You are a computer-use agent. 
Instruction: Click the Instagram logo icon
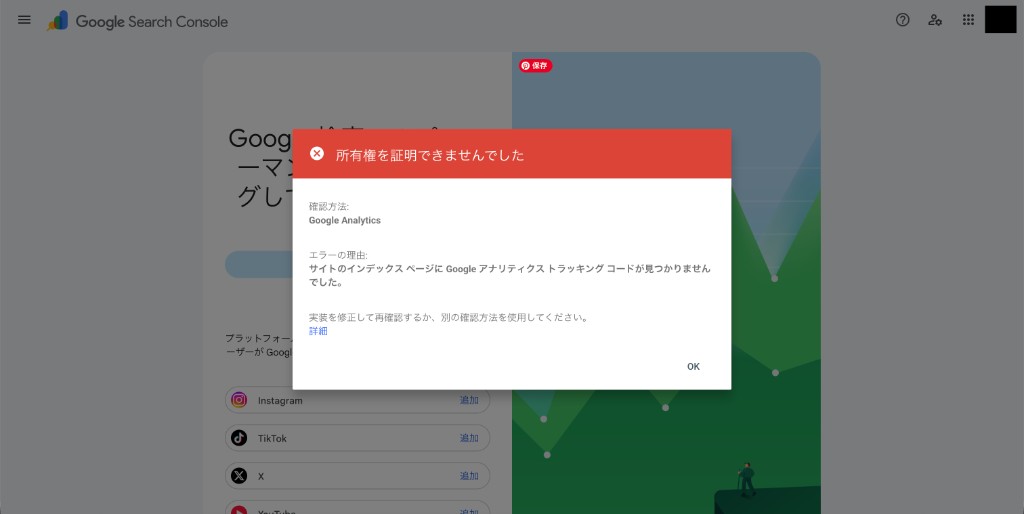[x=239, y=400]
